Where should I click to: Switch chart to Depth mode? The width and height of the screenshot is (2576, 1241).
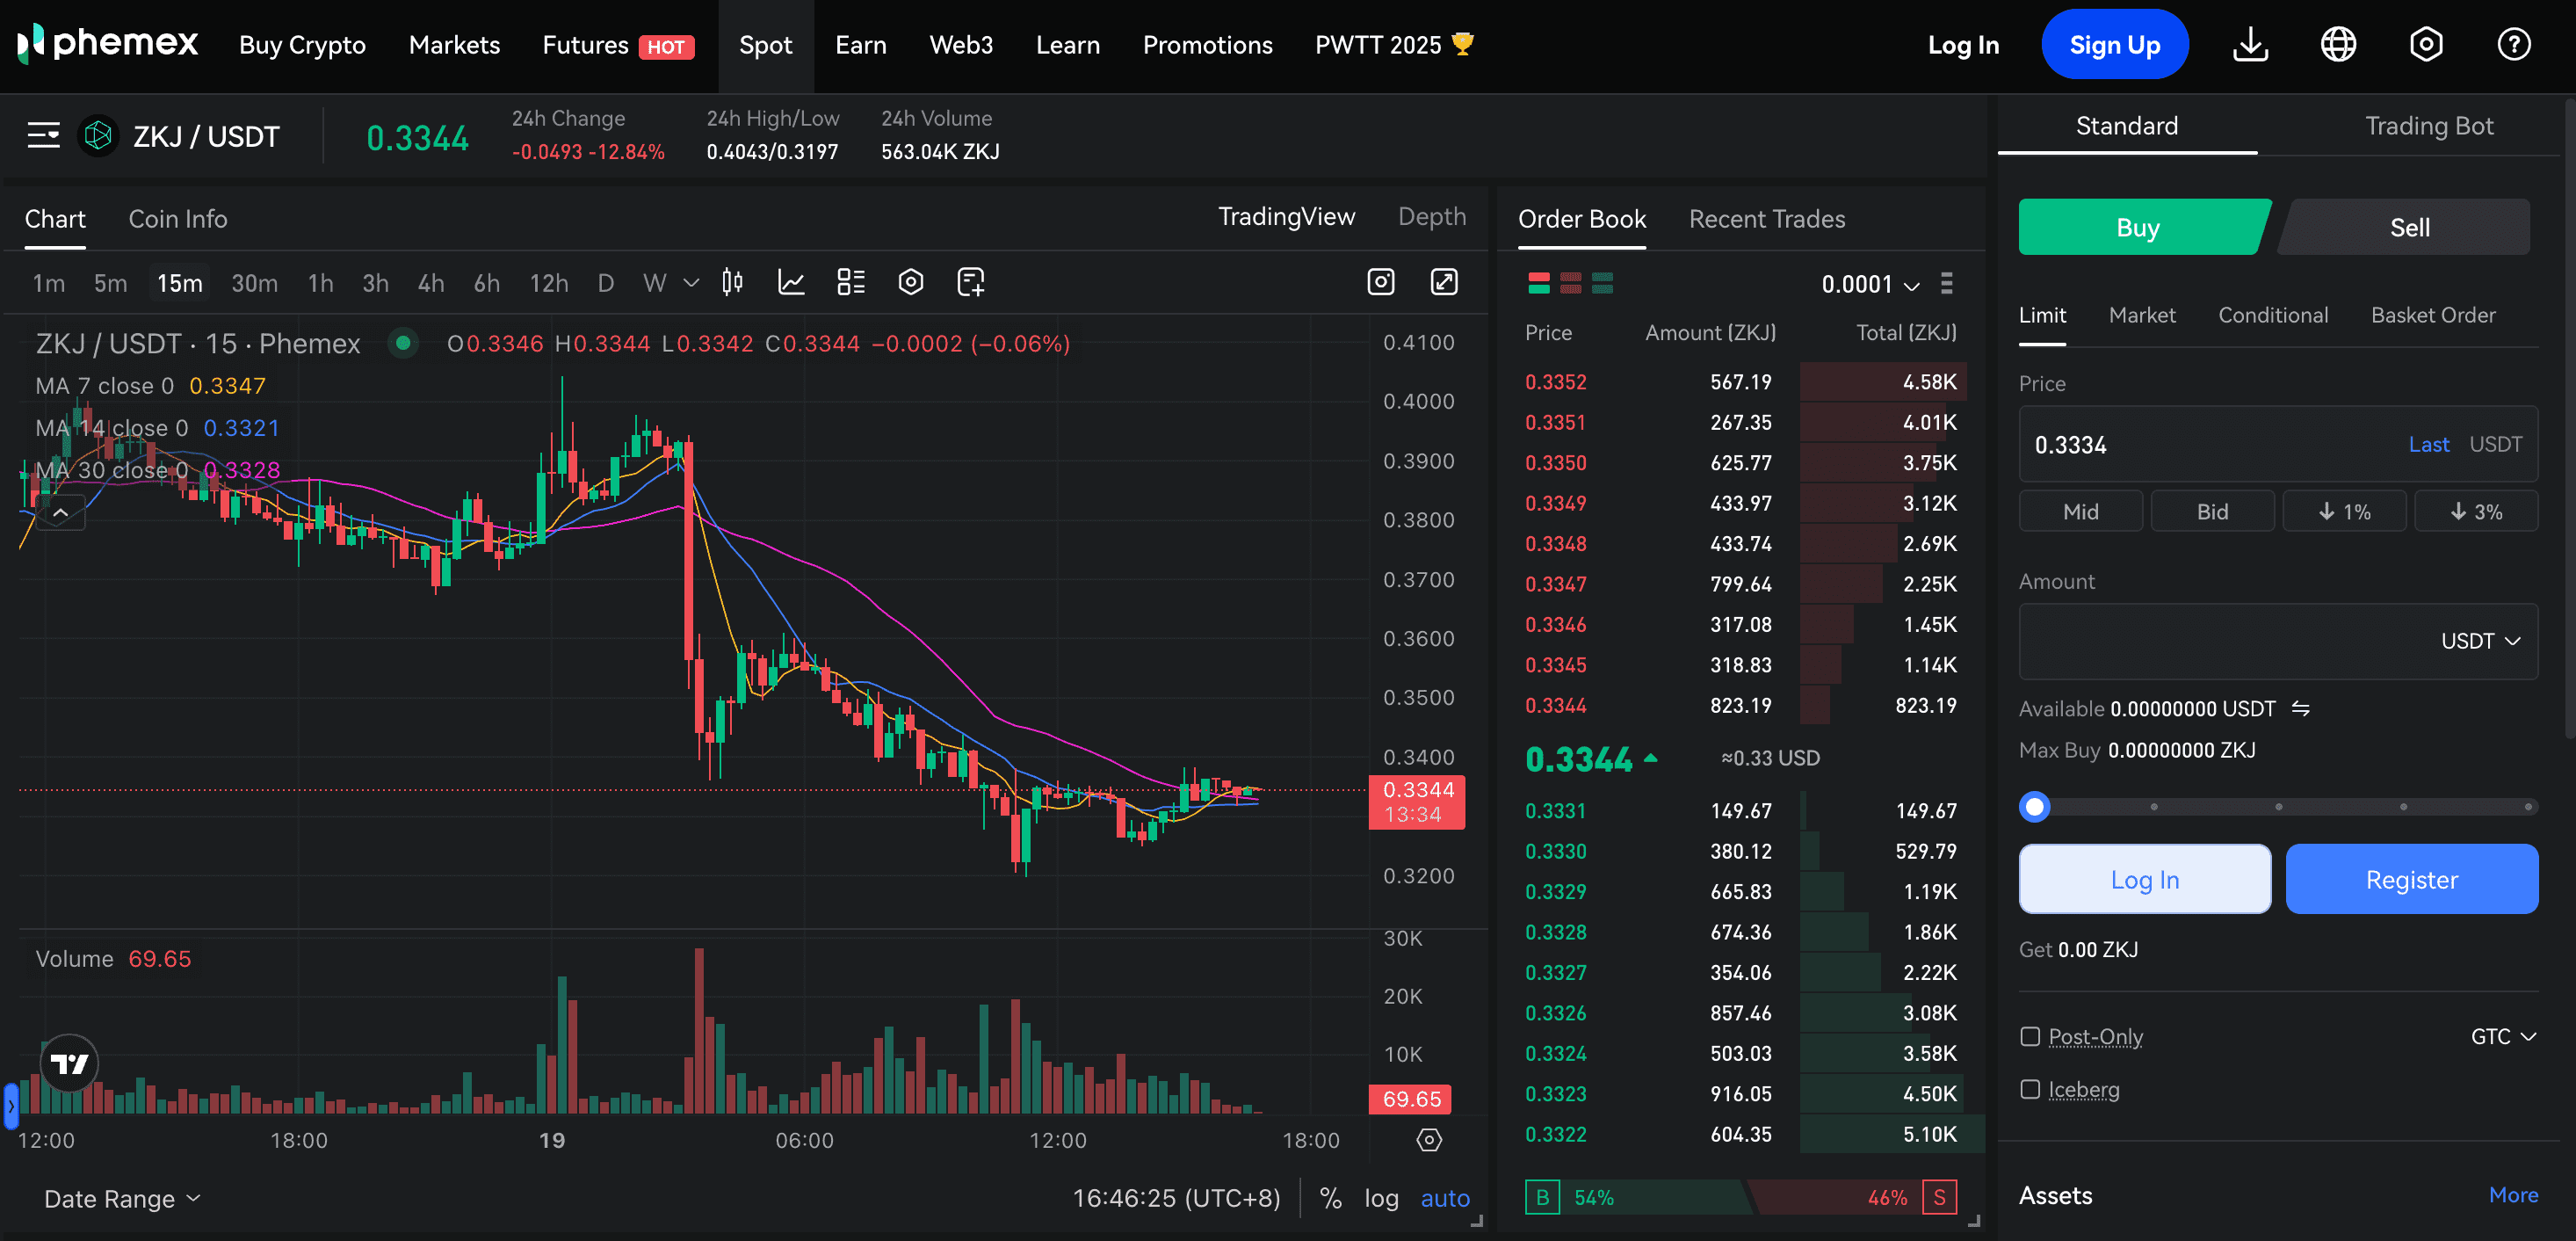click(x=1432, y=217)
